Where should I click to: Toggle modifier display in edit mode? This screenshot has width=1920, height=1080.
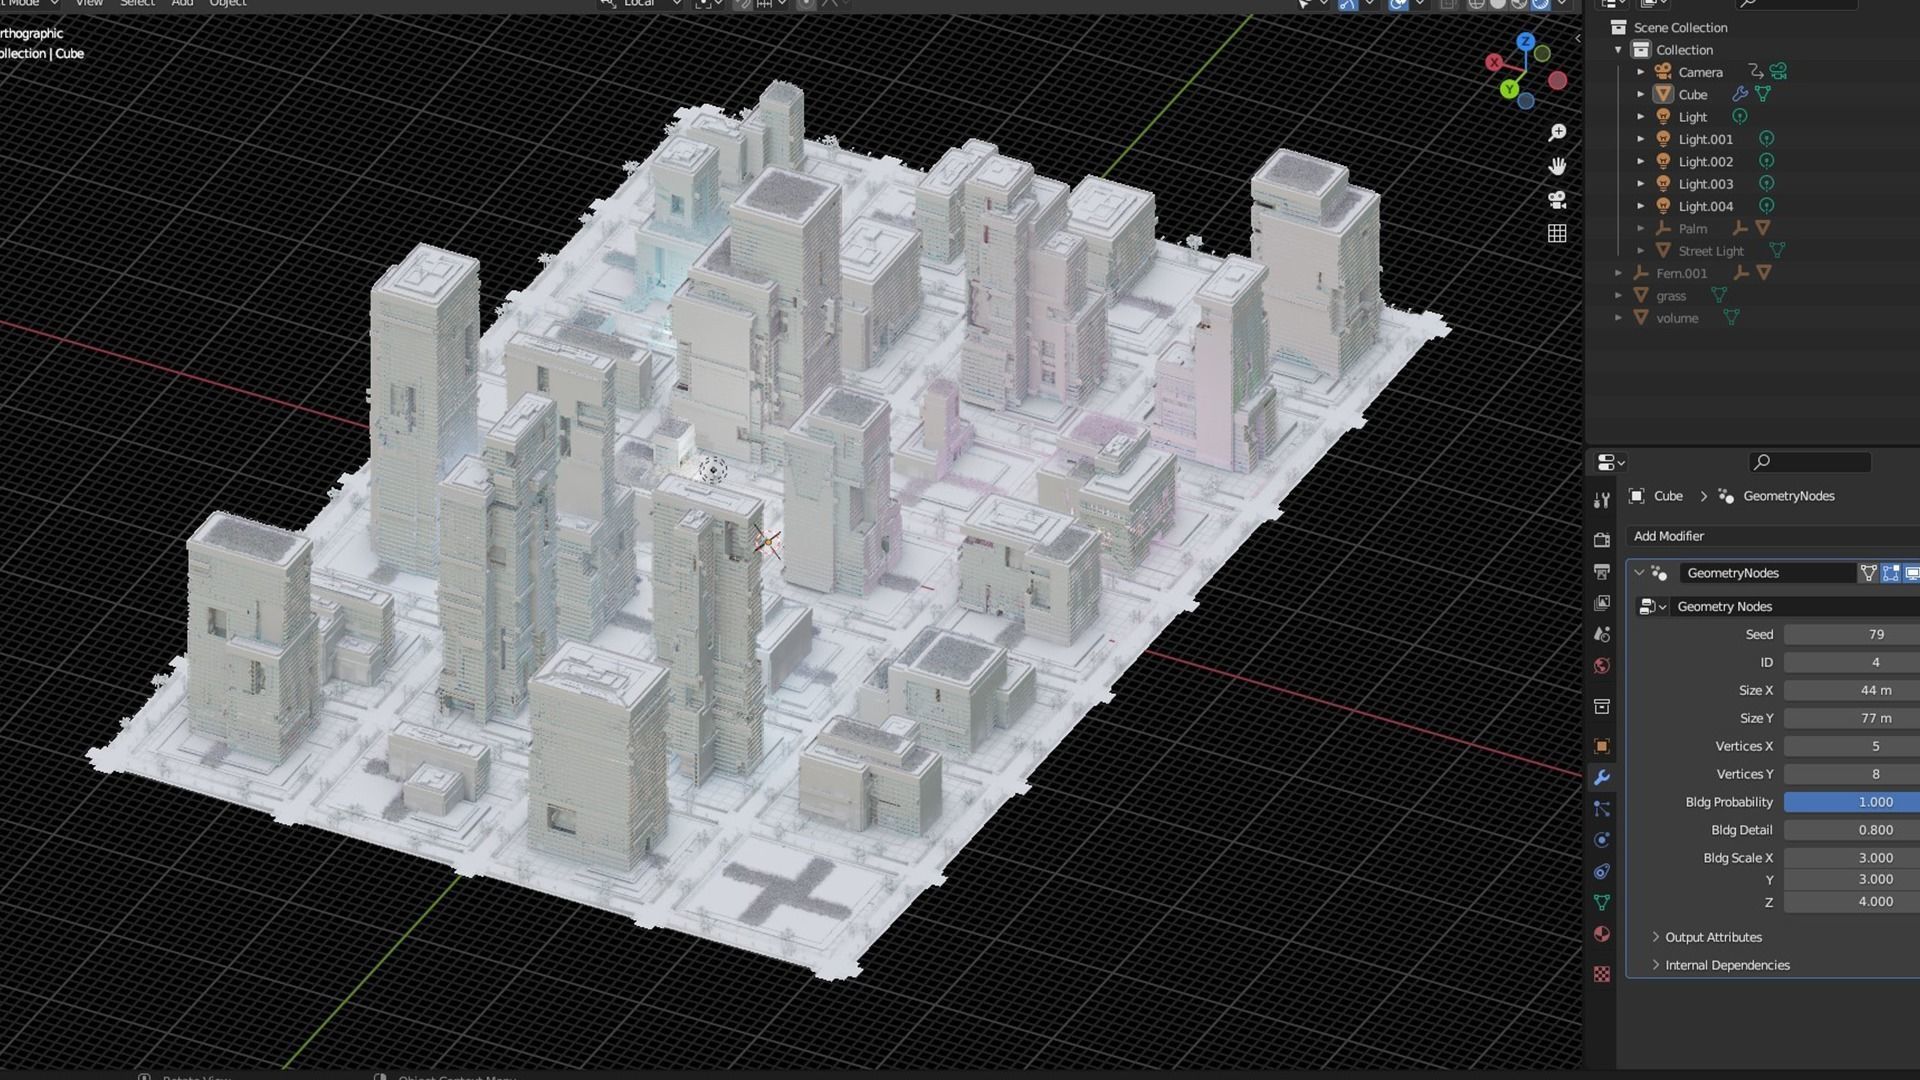pos(1890,573)
